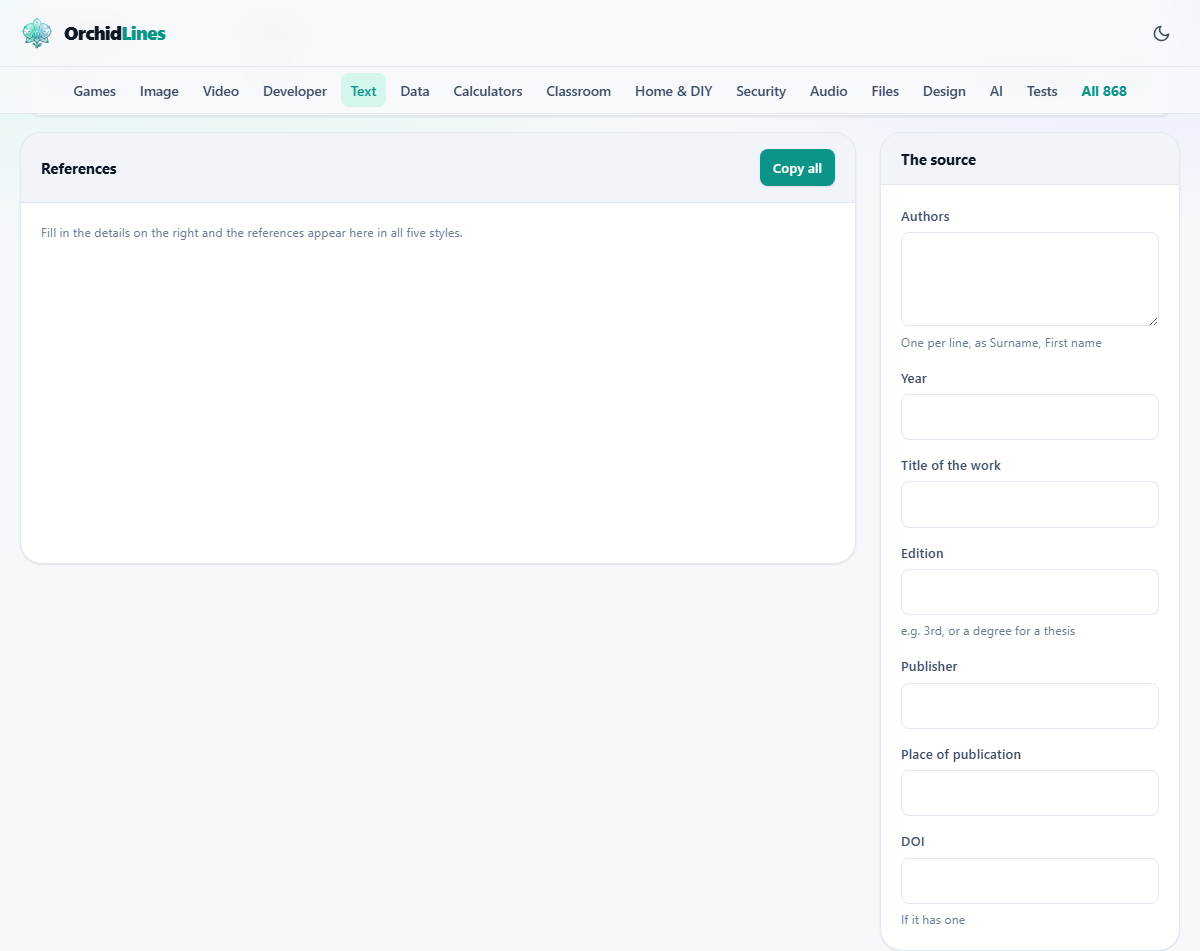Screen dimensions: 1200x951
Task: Open the Image category
Action: (159, 91)
